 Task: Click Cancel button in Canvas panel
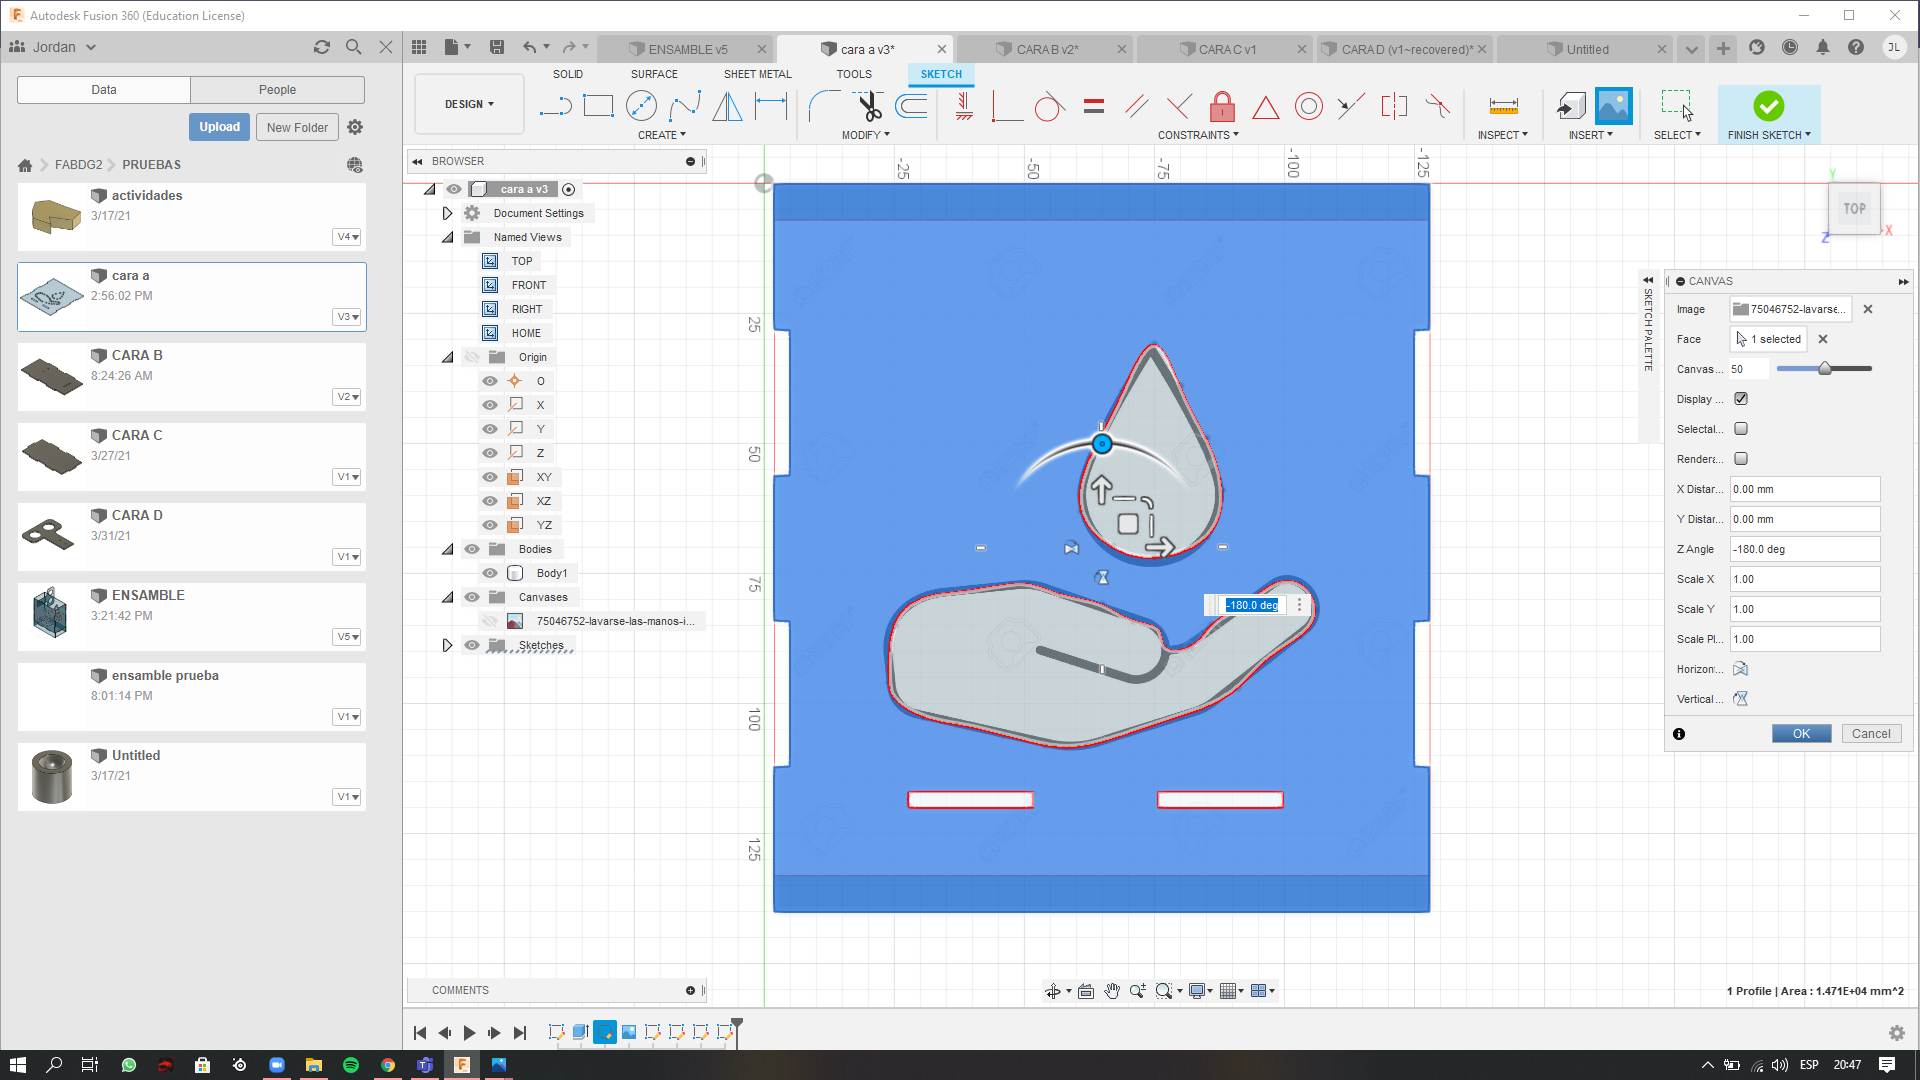pos(1870,733)
